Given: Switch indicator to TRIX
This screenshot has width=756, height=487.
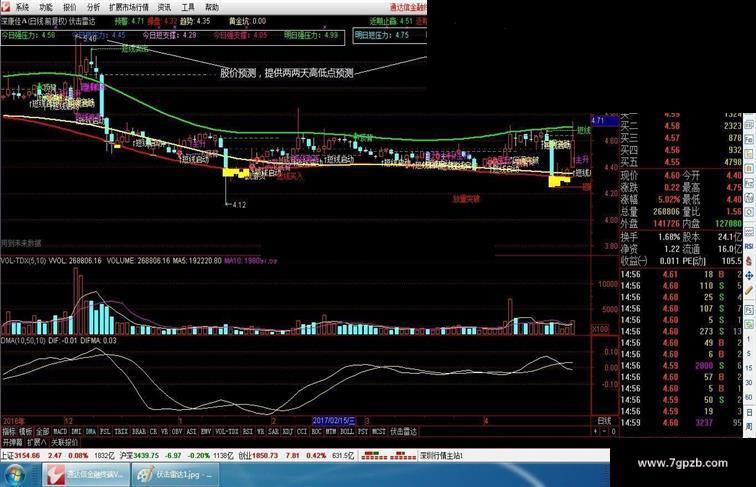Looking at the screenshot, I should [x=121, y=432].
